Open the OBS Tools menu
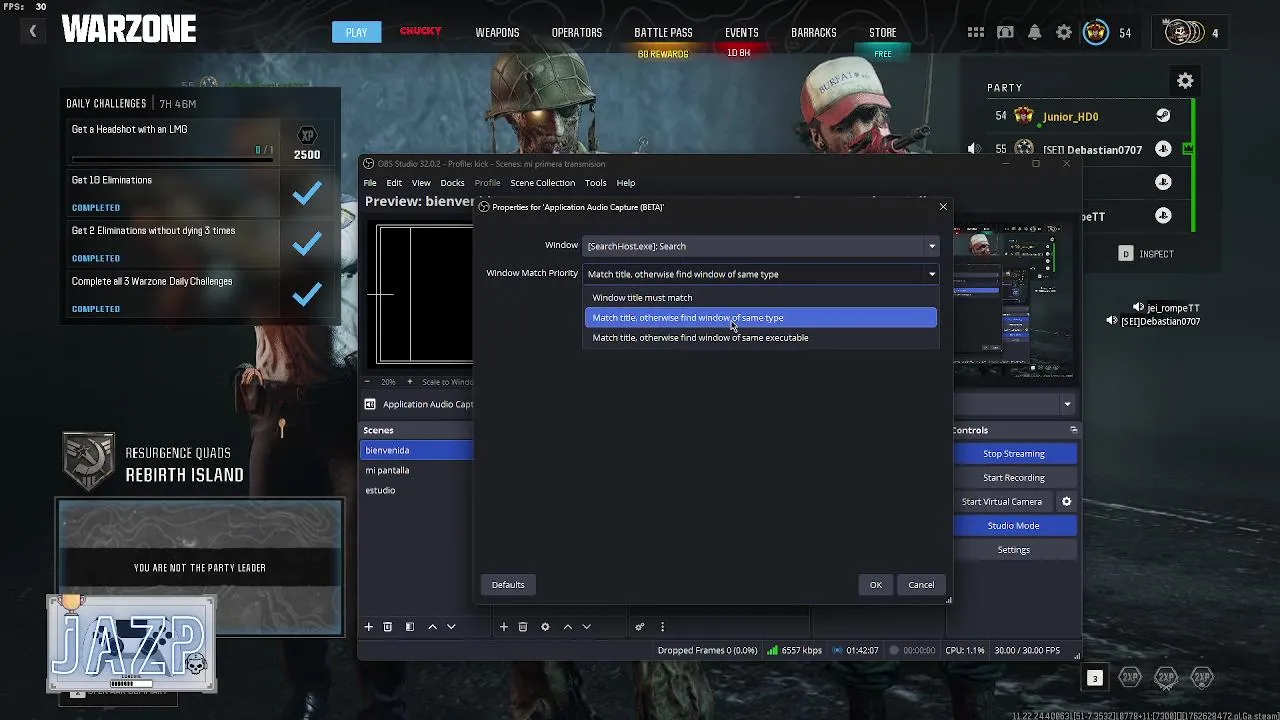The width and height of the screenshot is (1280, 720). click(x=595, y=183)
